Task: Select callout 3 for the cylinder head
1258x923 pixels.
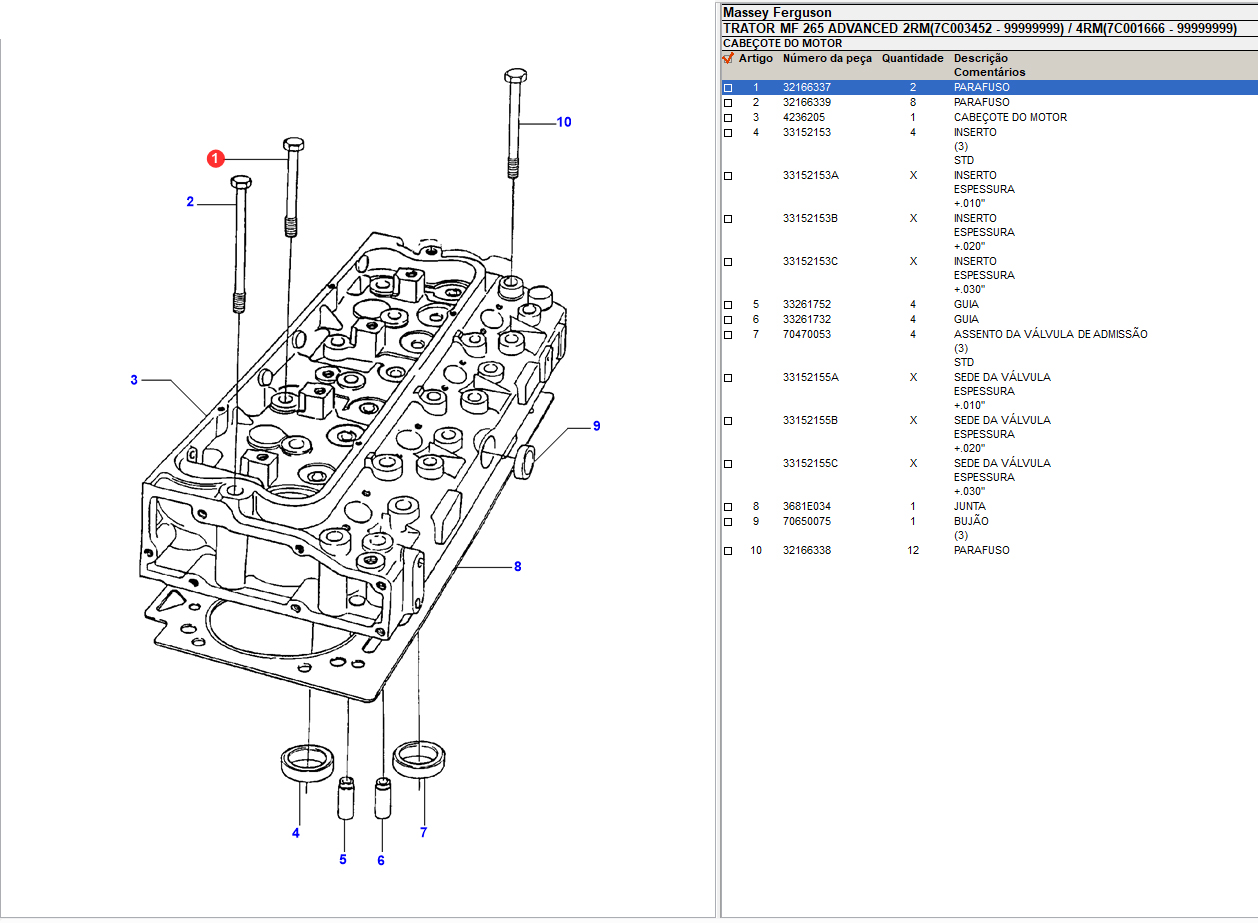Action: (x=134, y=380)
